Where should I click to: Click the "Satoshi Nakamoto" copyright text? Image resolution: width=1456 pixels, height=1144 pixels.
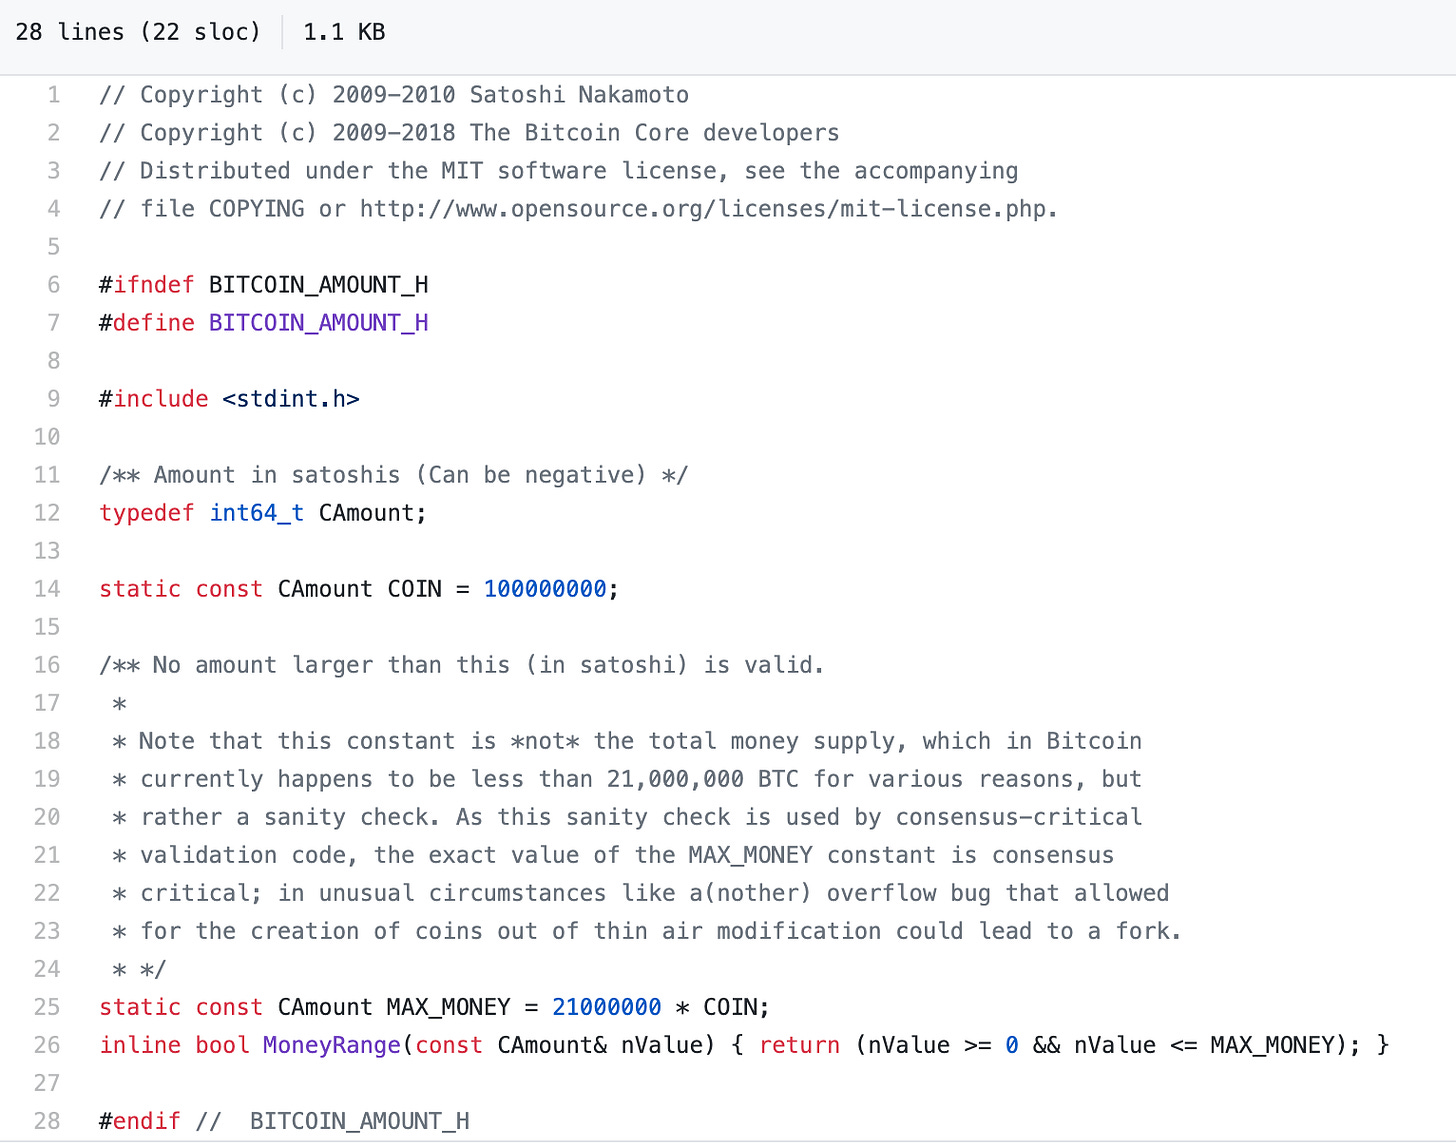coord(579,95)
